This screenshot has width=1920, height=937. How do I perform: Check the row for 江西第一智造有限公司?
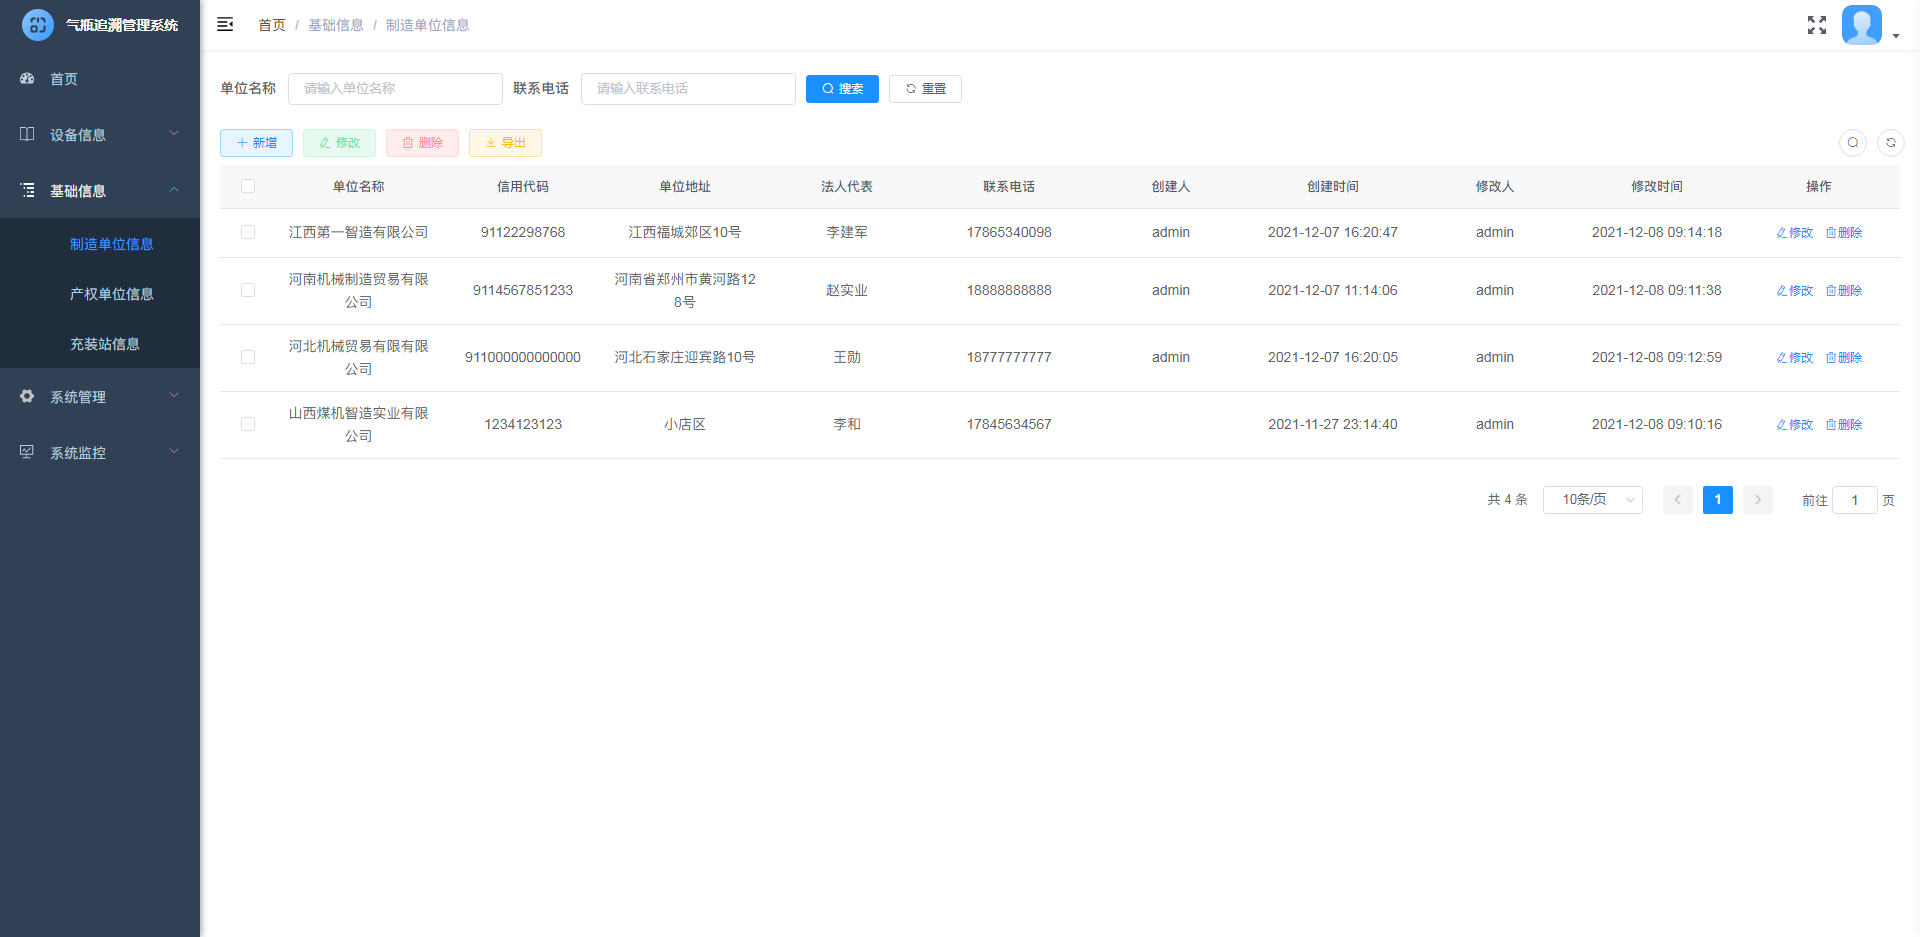[x=248, y=232]
